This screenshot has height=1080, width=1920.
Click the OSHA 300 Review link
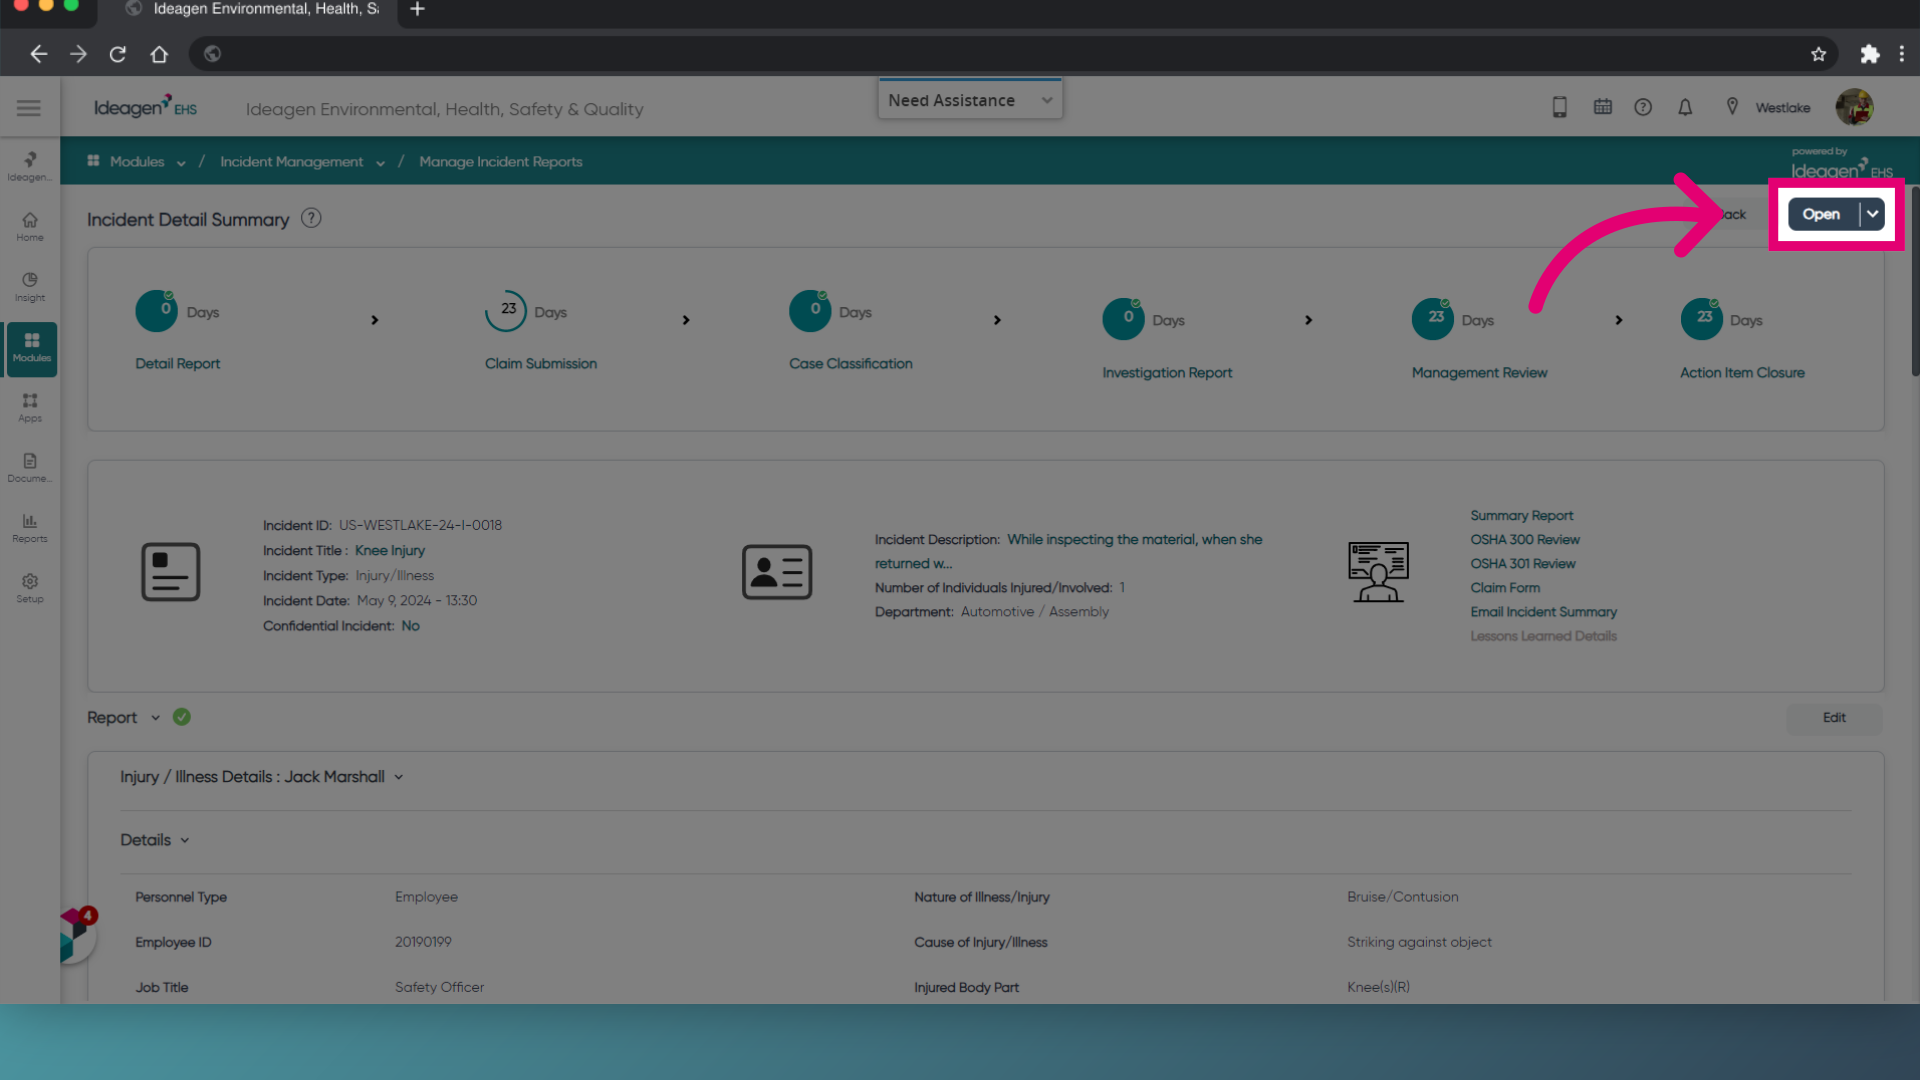click(1525, 539)
